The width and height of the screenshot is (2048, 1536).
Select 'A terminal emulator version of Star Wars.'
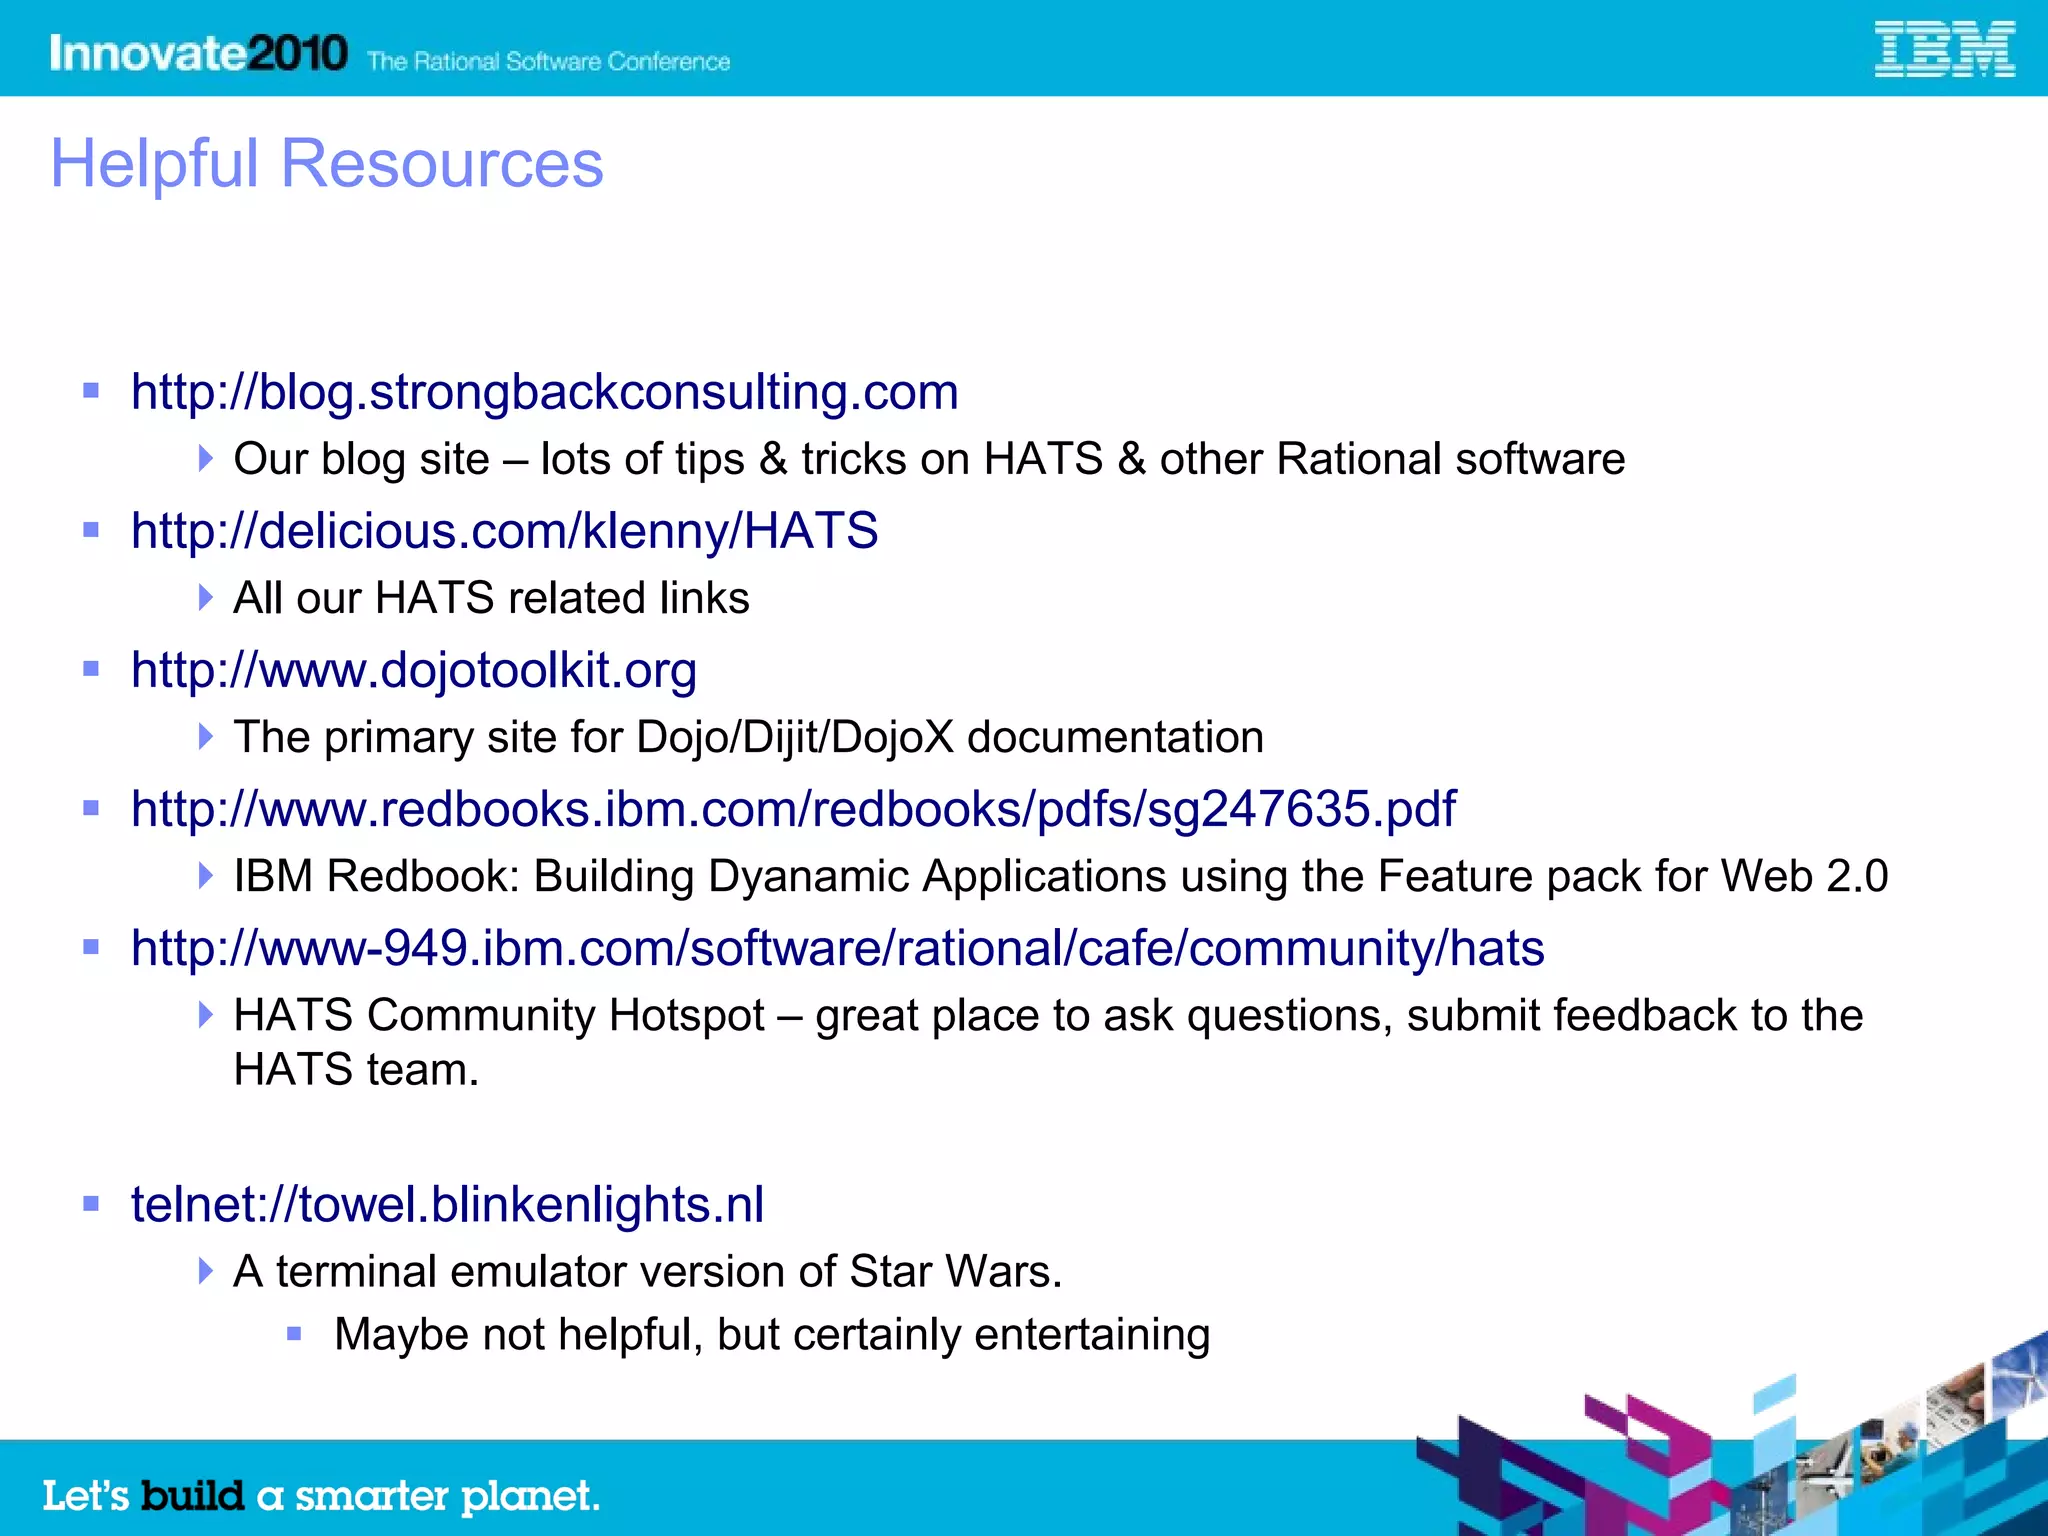[648, 1272]
